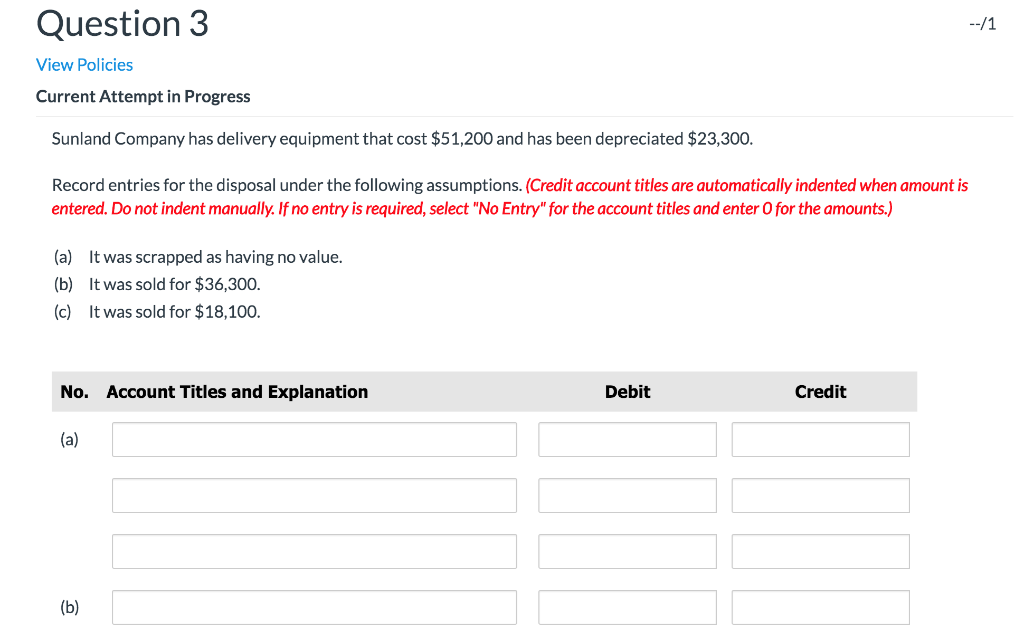Click the Debit field for entry (b)
This screenshot has width=1024, height=629.
pos(627,607)
